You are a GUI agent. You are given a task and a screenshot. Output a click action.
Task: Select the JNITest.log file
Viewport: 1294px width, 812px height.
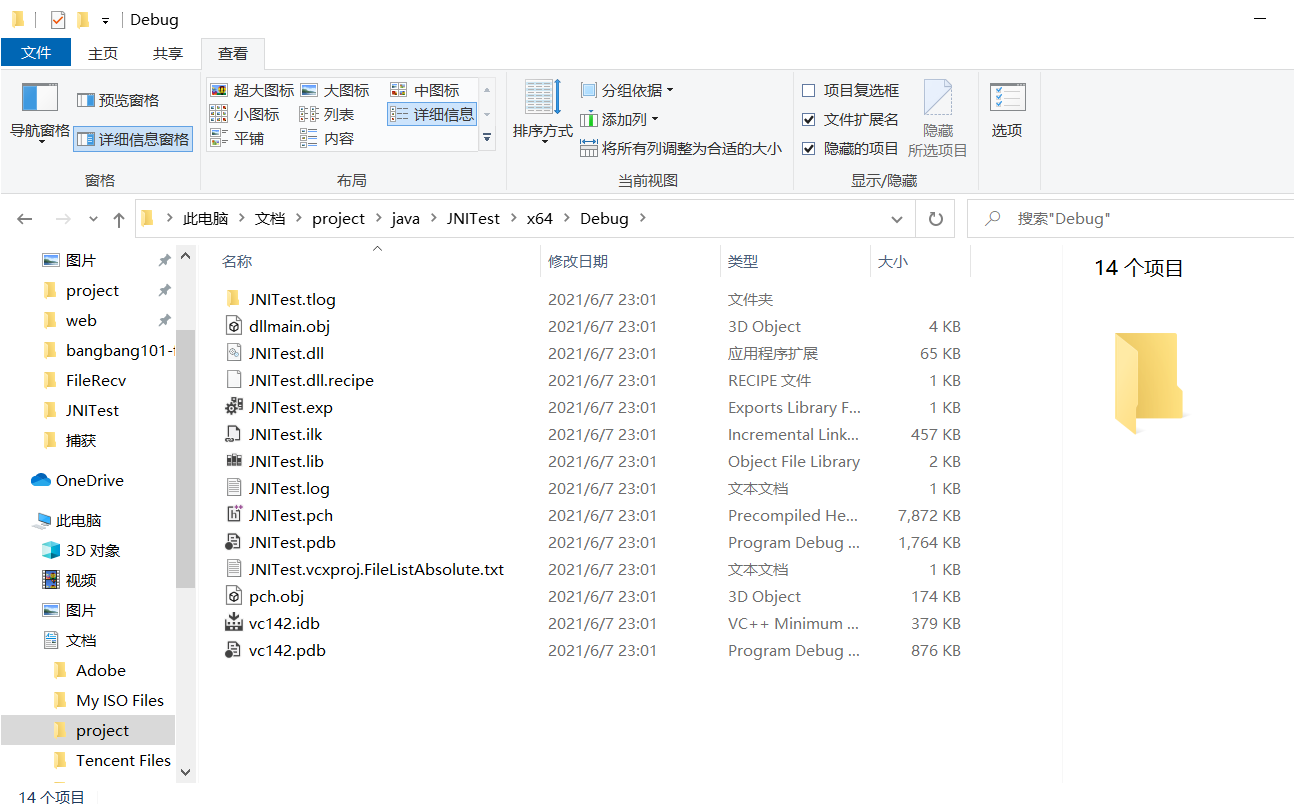(289, 488)
